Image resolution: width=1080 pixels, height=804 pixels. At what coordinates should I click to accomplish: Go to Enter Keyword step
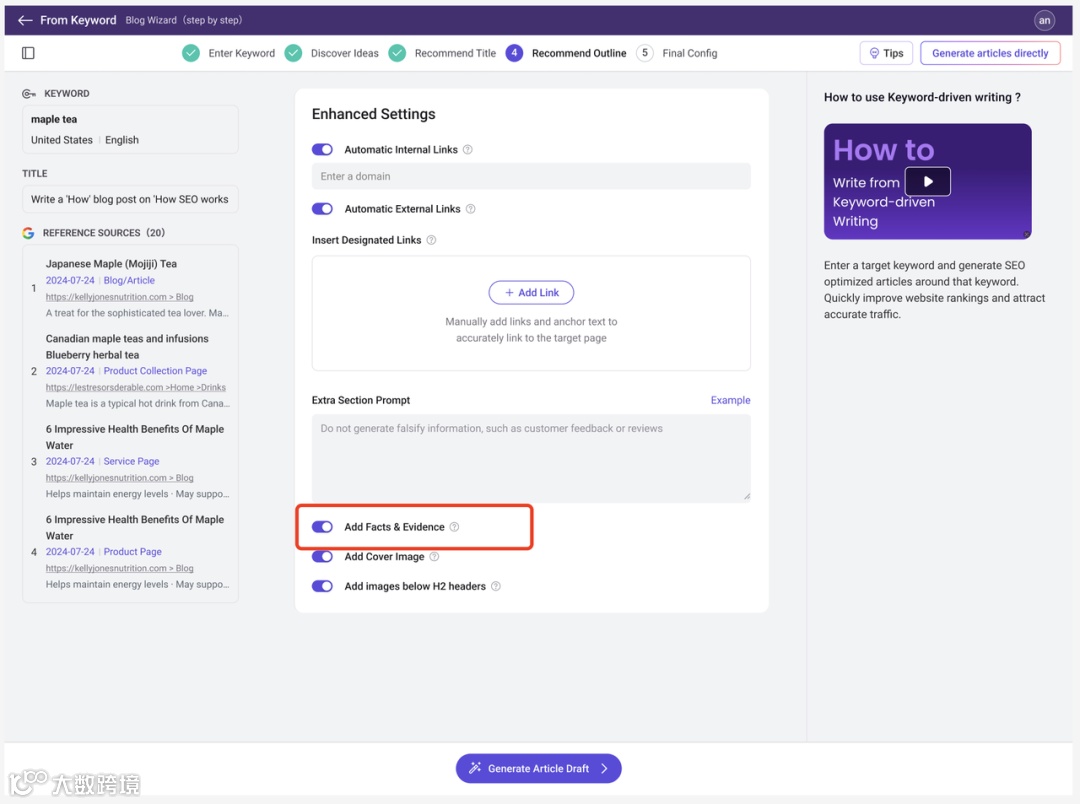pos(242,53)
